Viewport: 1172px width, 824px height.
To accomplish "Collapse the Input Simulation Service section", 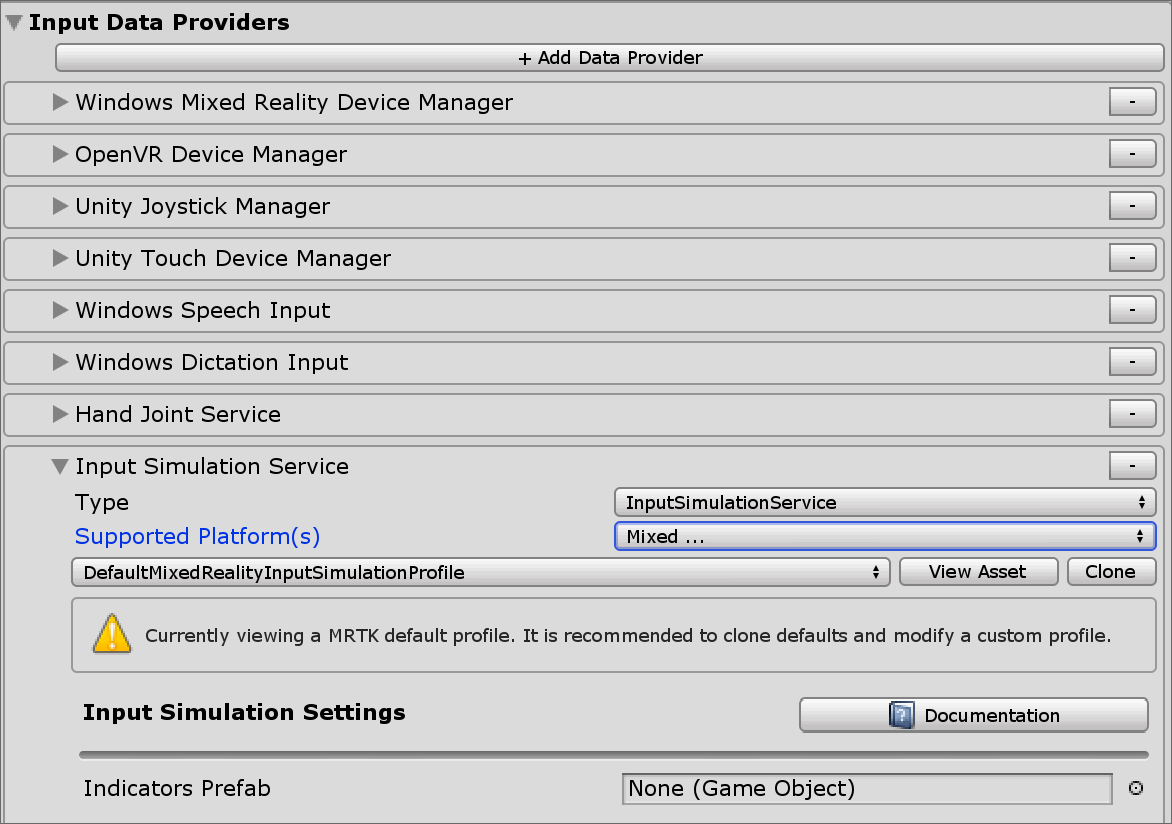I will point(60,466).
